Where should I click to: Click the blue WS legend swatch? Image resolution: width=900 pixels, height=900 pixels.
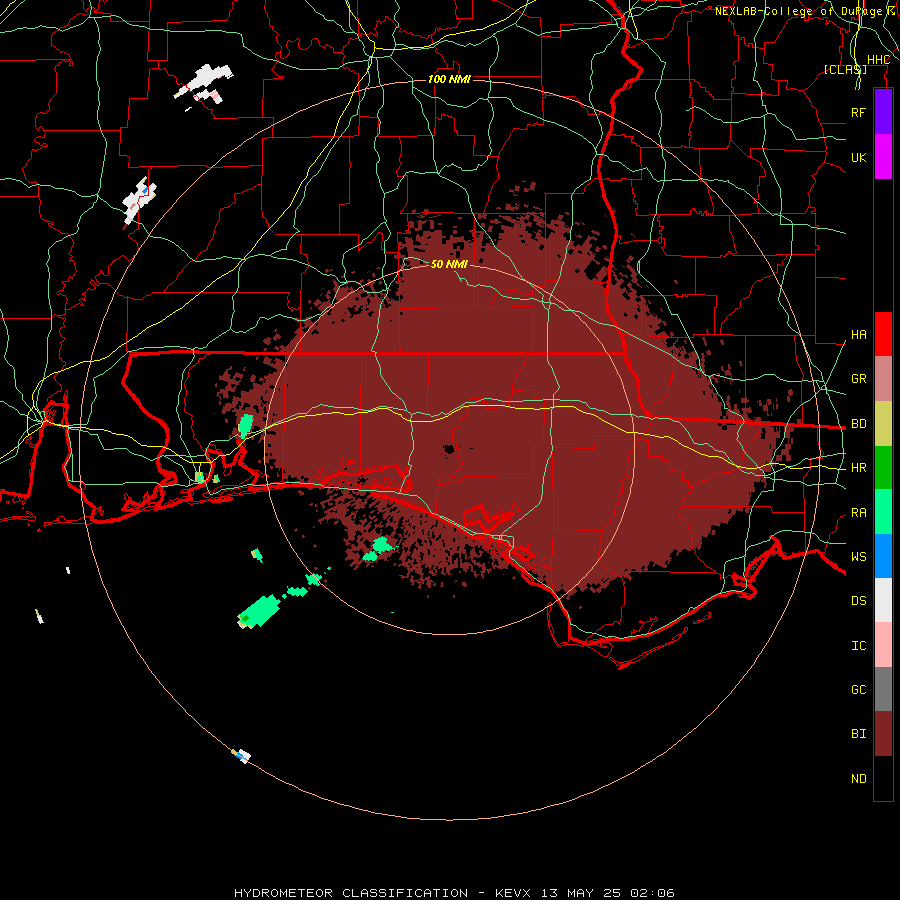tap(883, 556)
